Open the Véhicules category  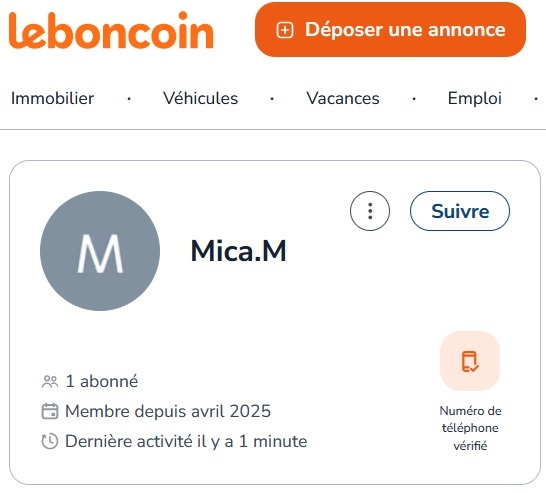coord(201,98)
